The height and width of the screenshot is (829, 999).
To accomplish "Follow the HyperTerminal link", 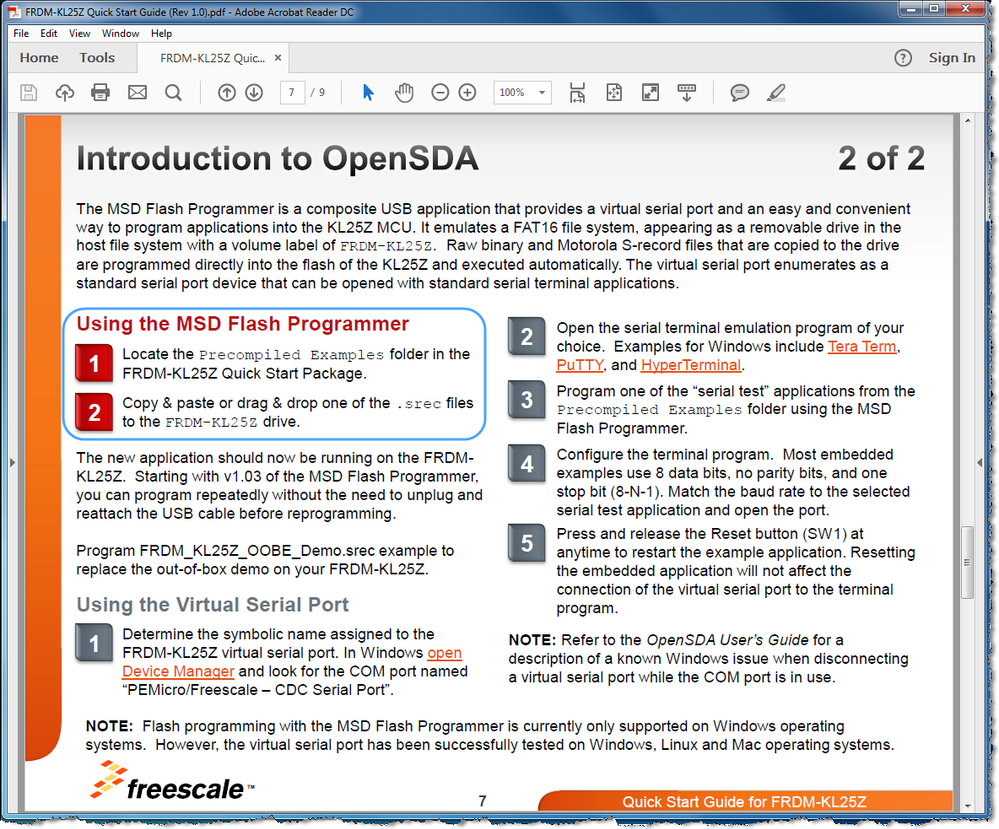I will 691,365.
